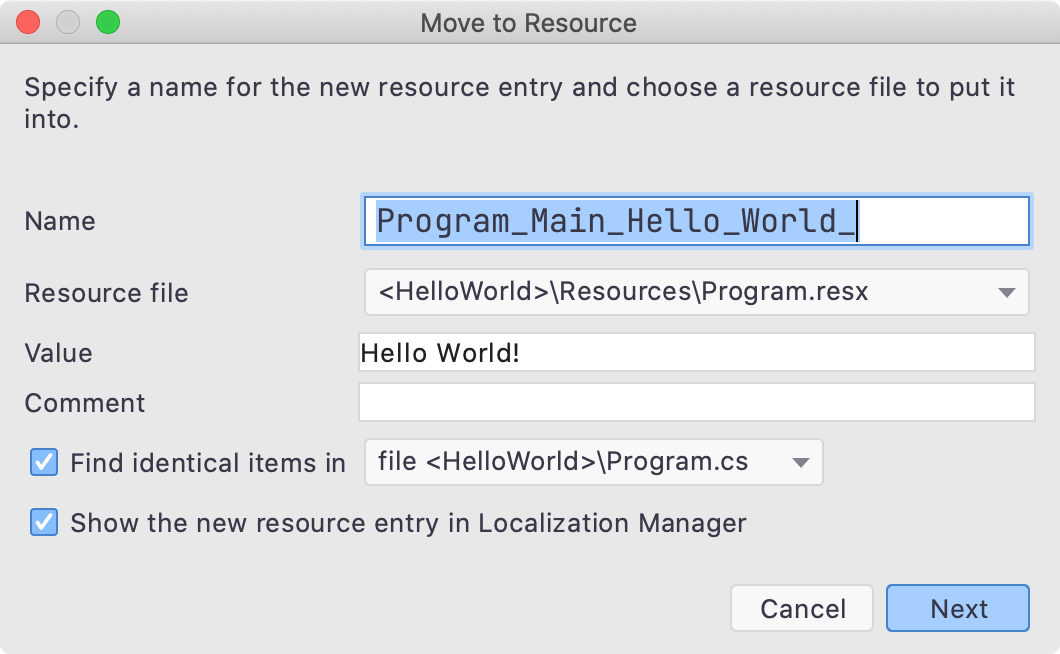The height and width of the screenshot is (654, 1060).
Task: Choose <HelloWorld>\Resources\Program.resx in the combo box
Action: (x=697, y=292)
